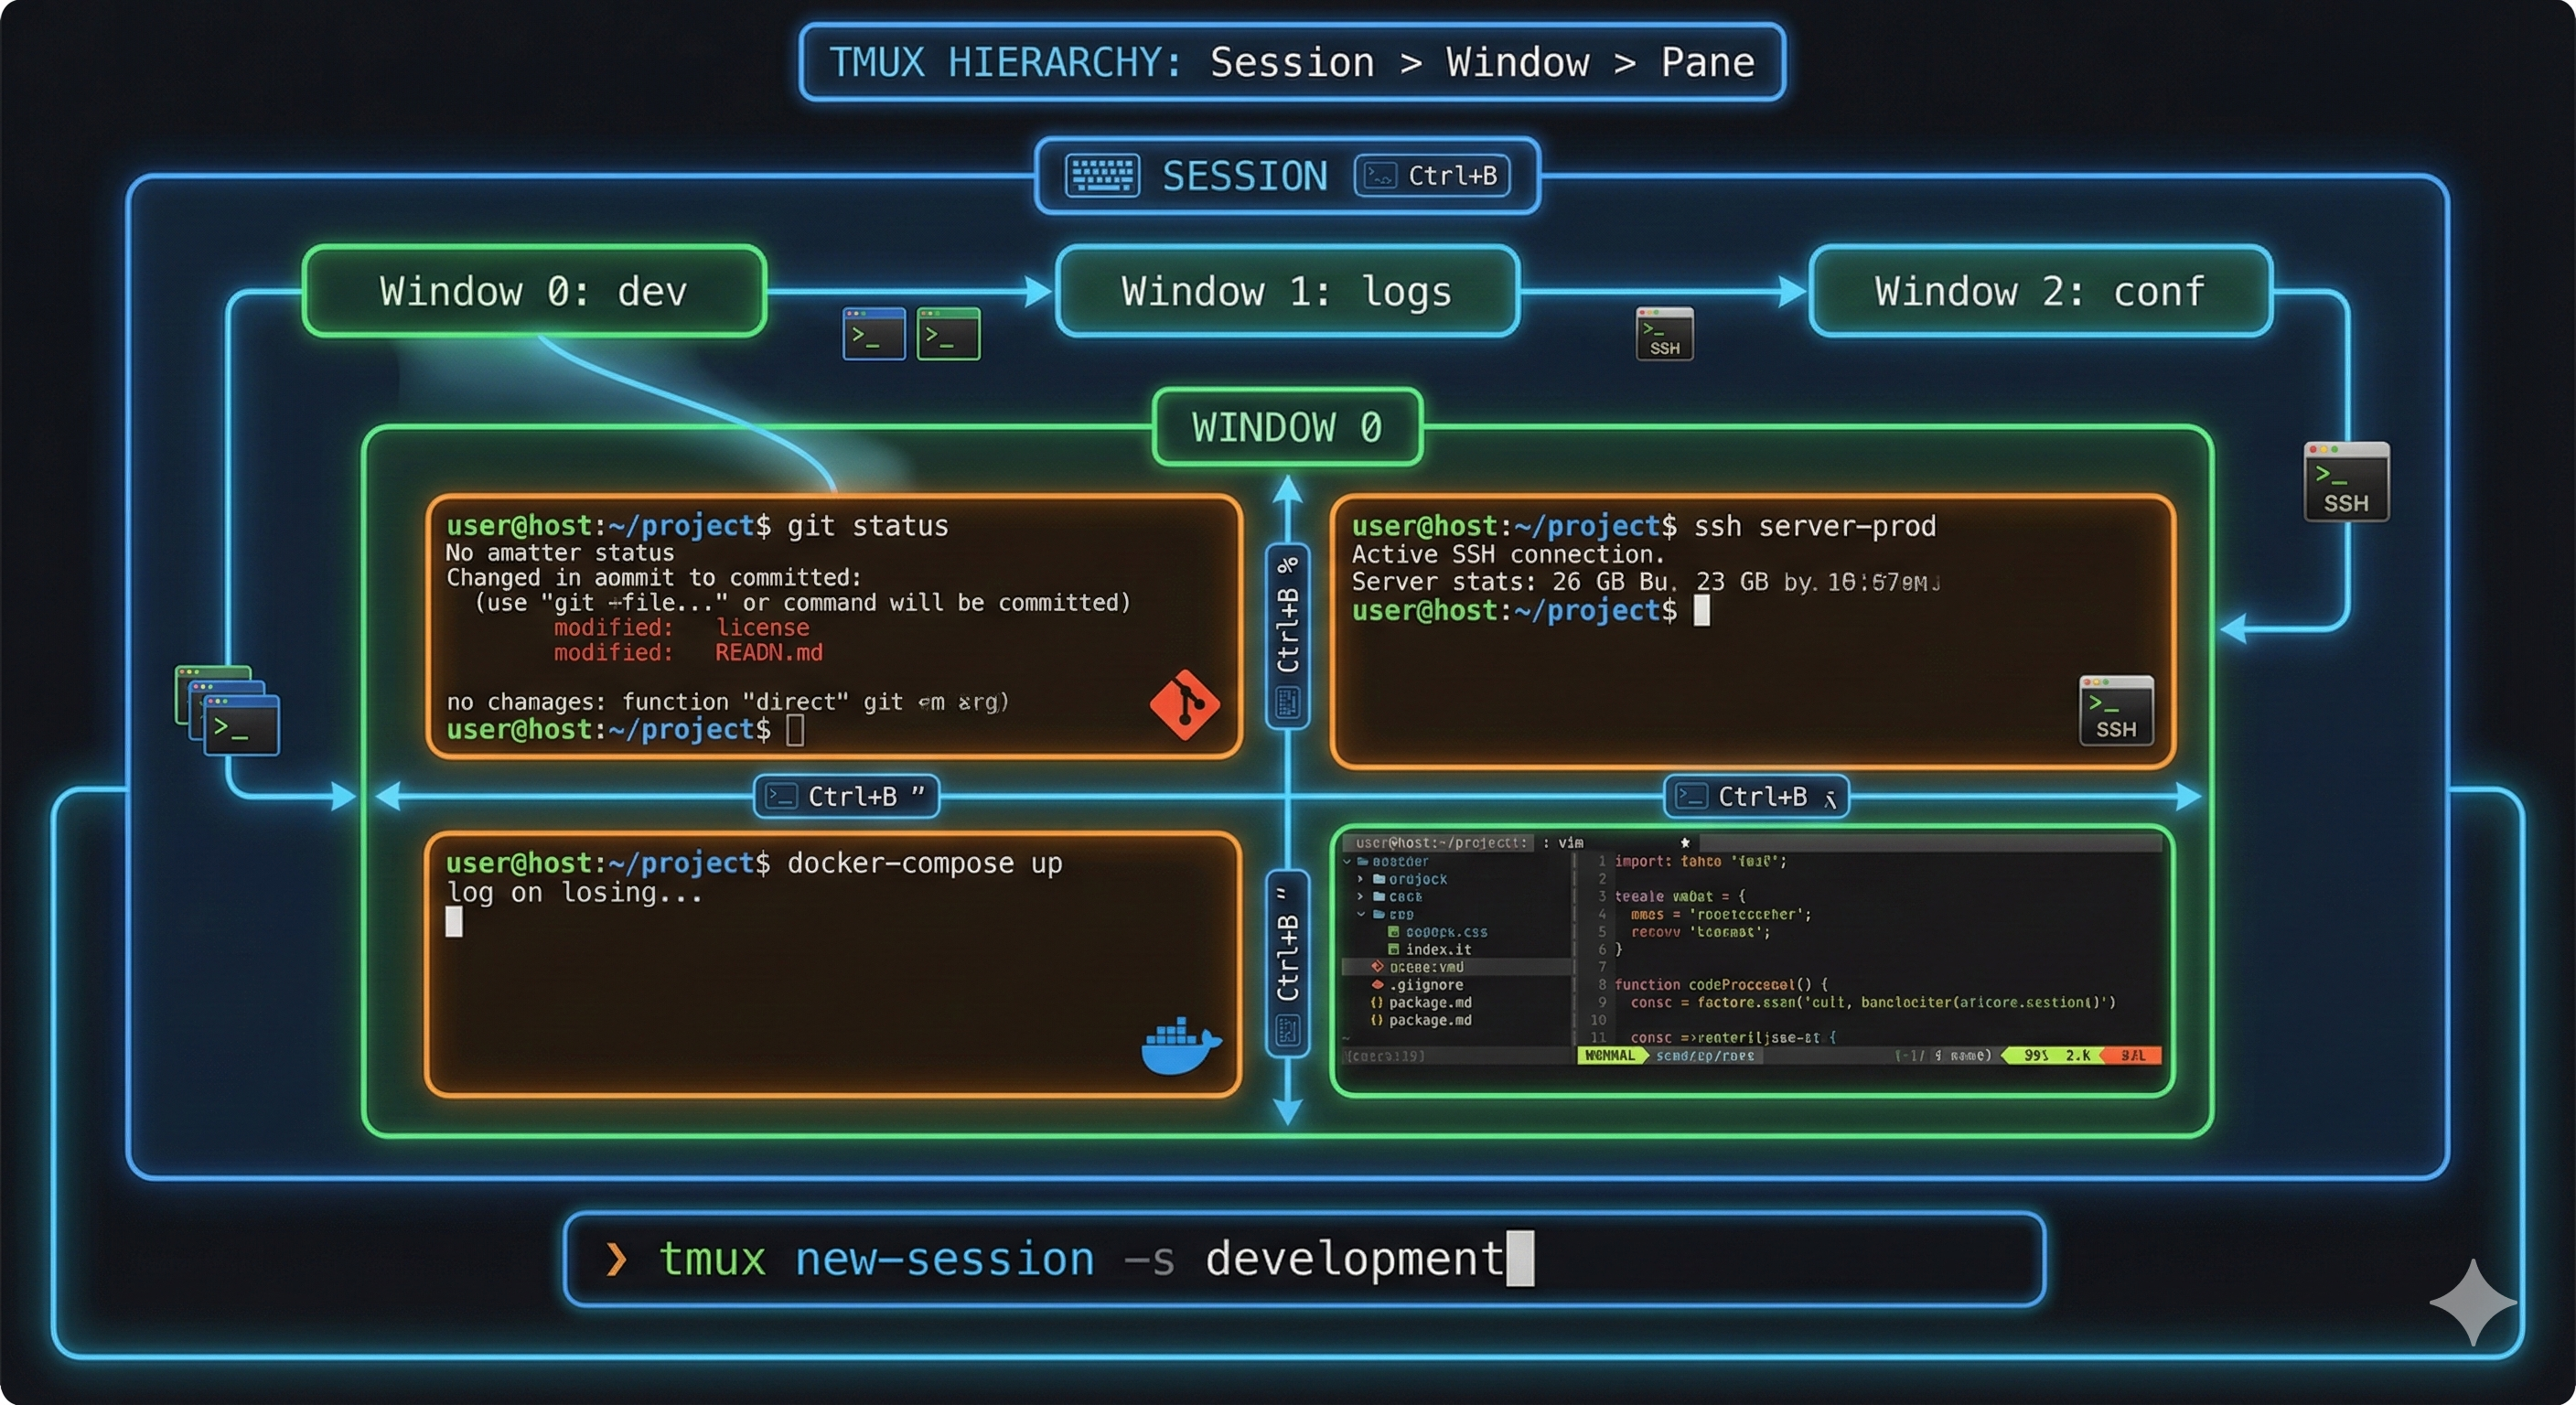The width and height of the screenshot is (2576, 1405).
Task: Click the SSH icon inside the ssh server-prod pane
Action: 2116,711
